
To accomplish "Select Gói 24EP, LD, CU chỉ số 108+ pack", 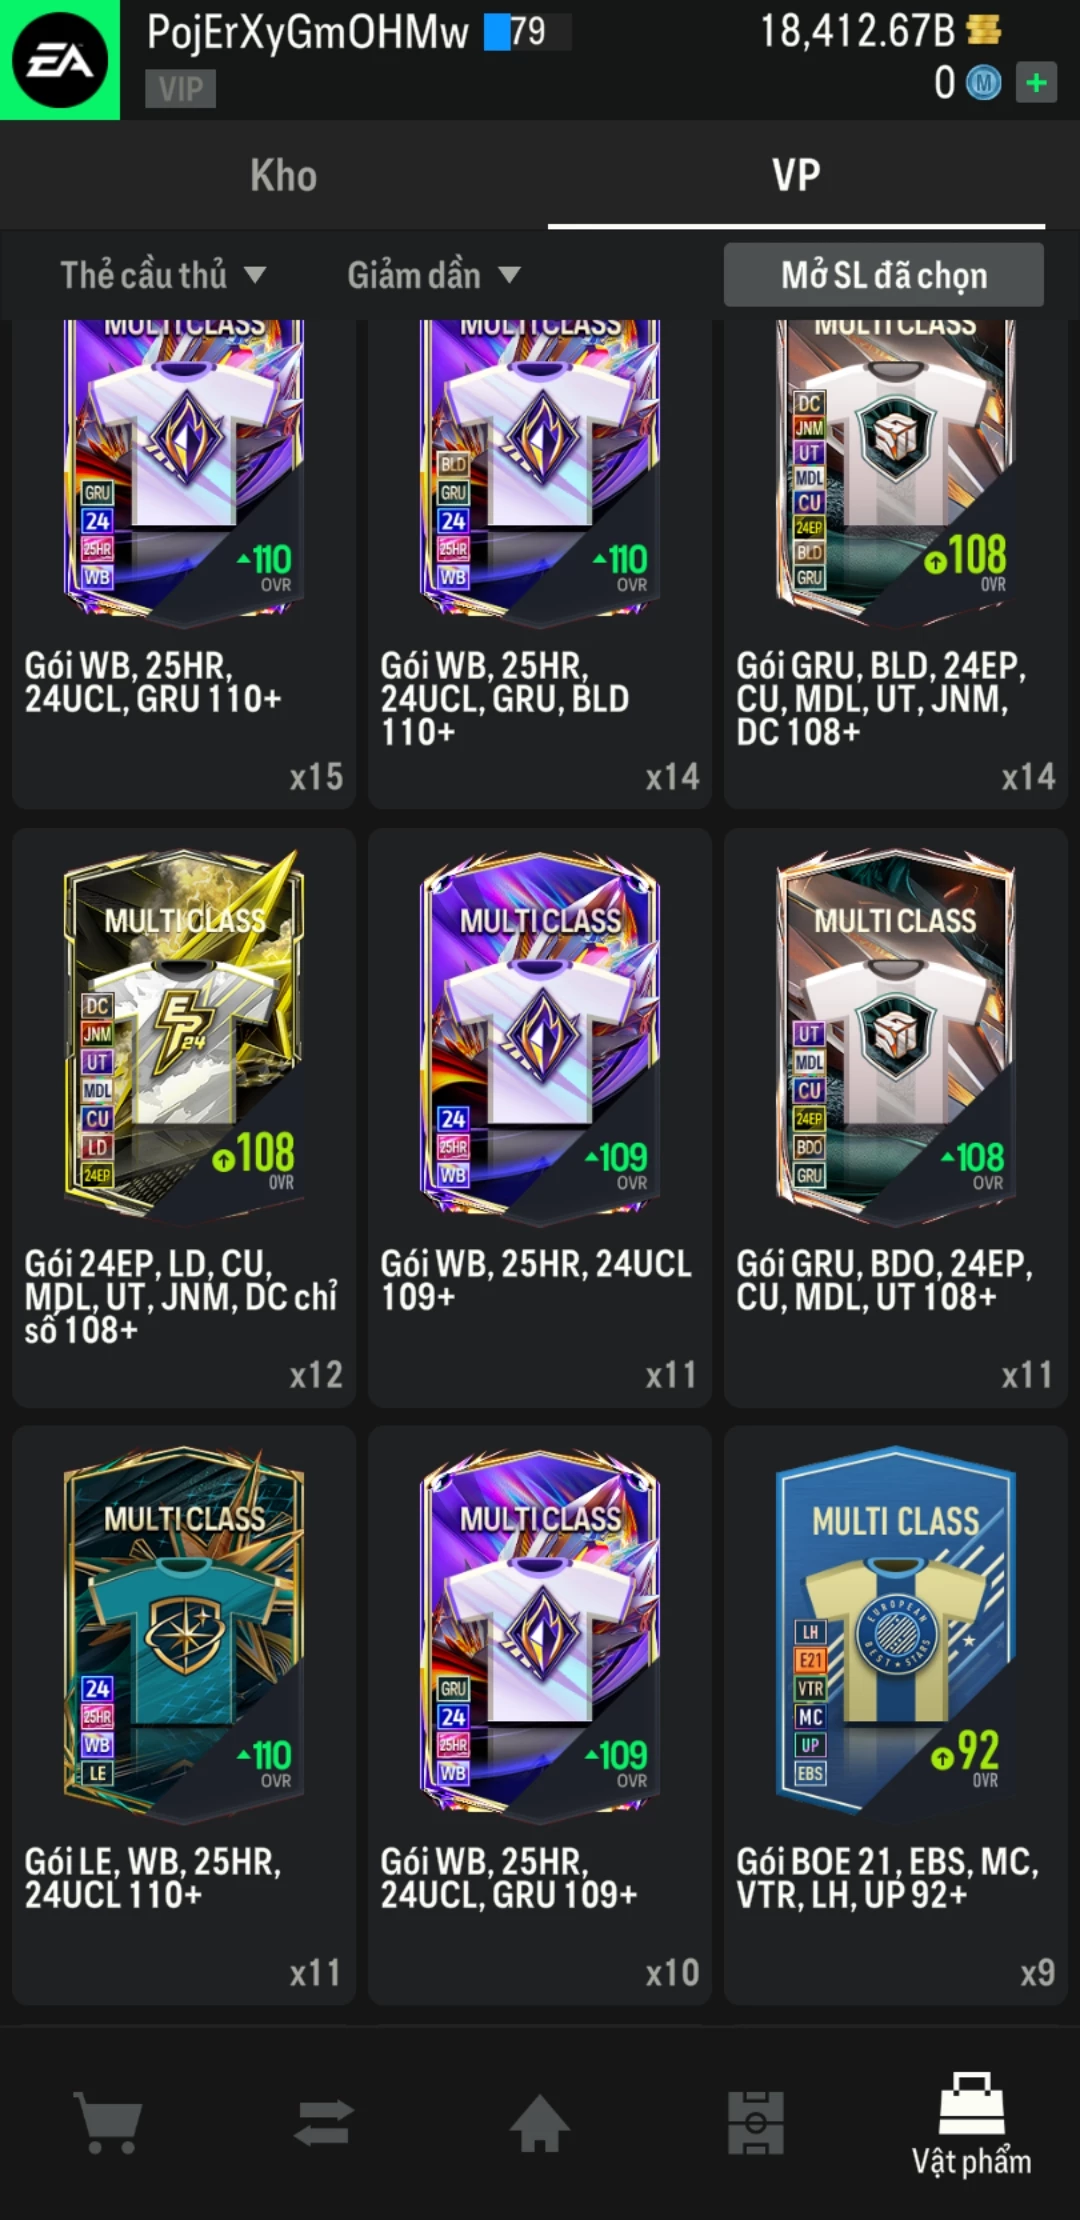I will (x=184, y=1117).
